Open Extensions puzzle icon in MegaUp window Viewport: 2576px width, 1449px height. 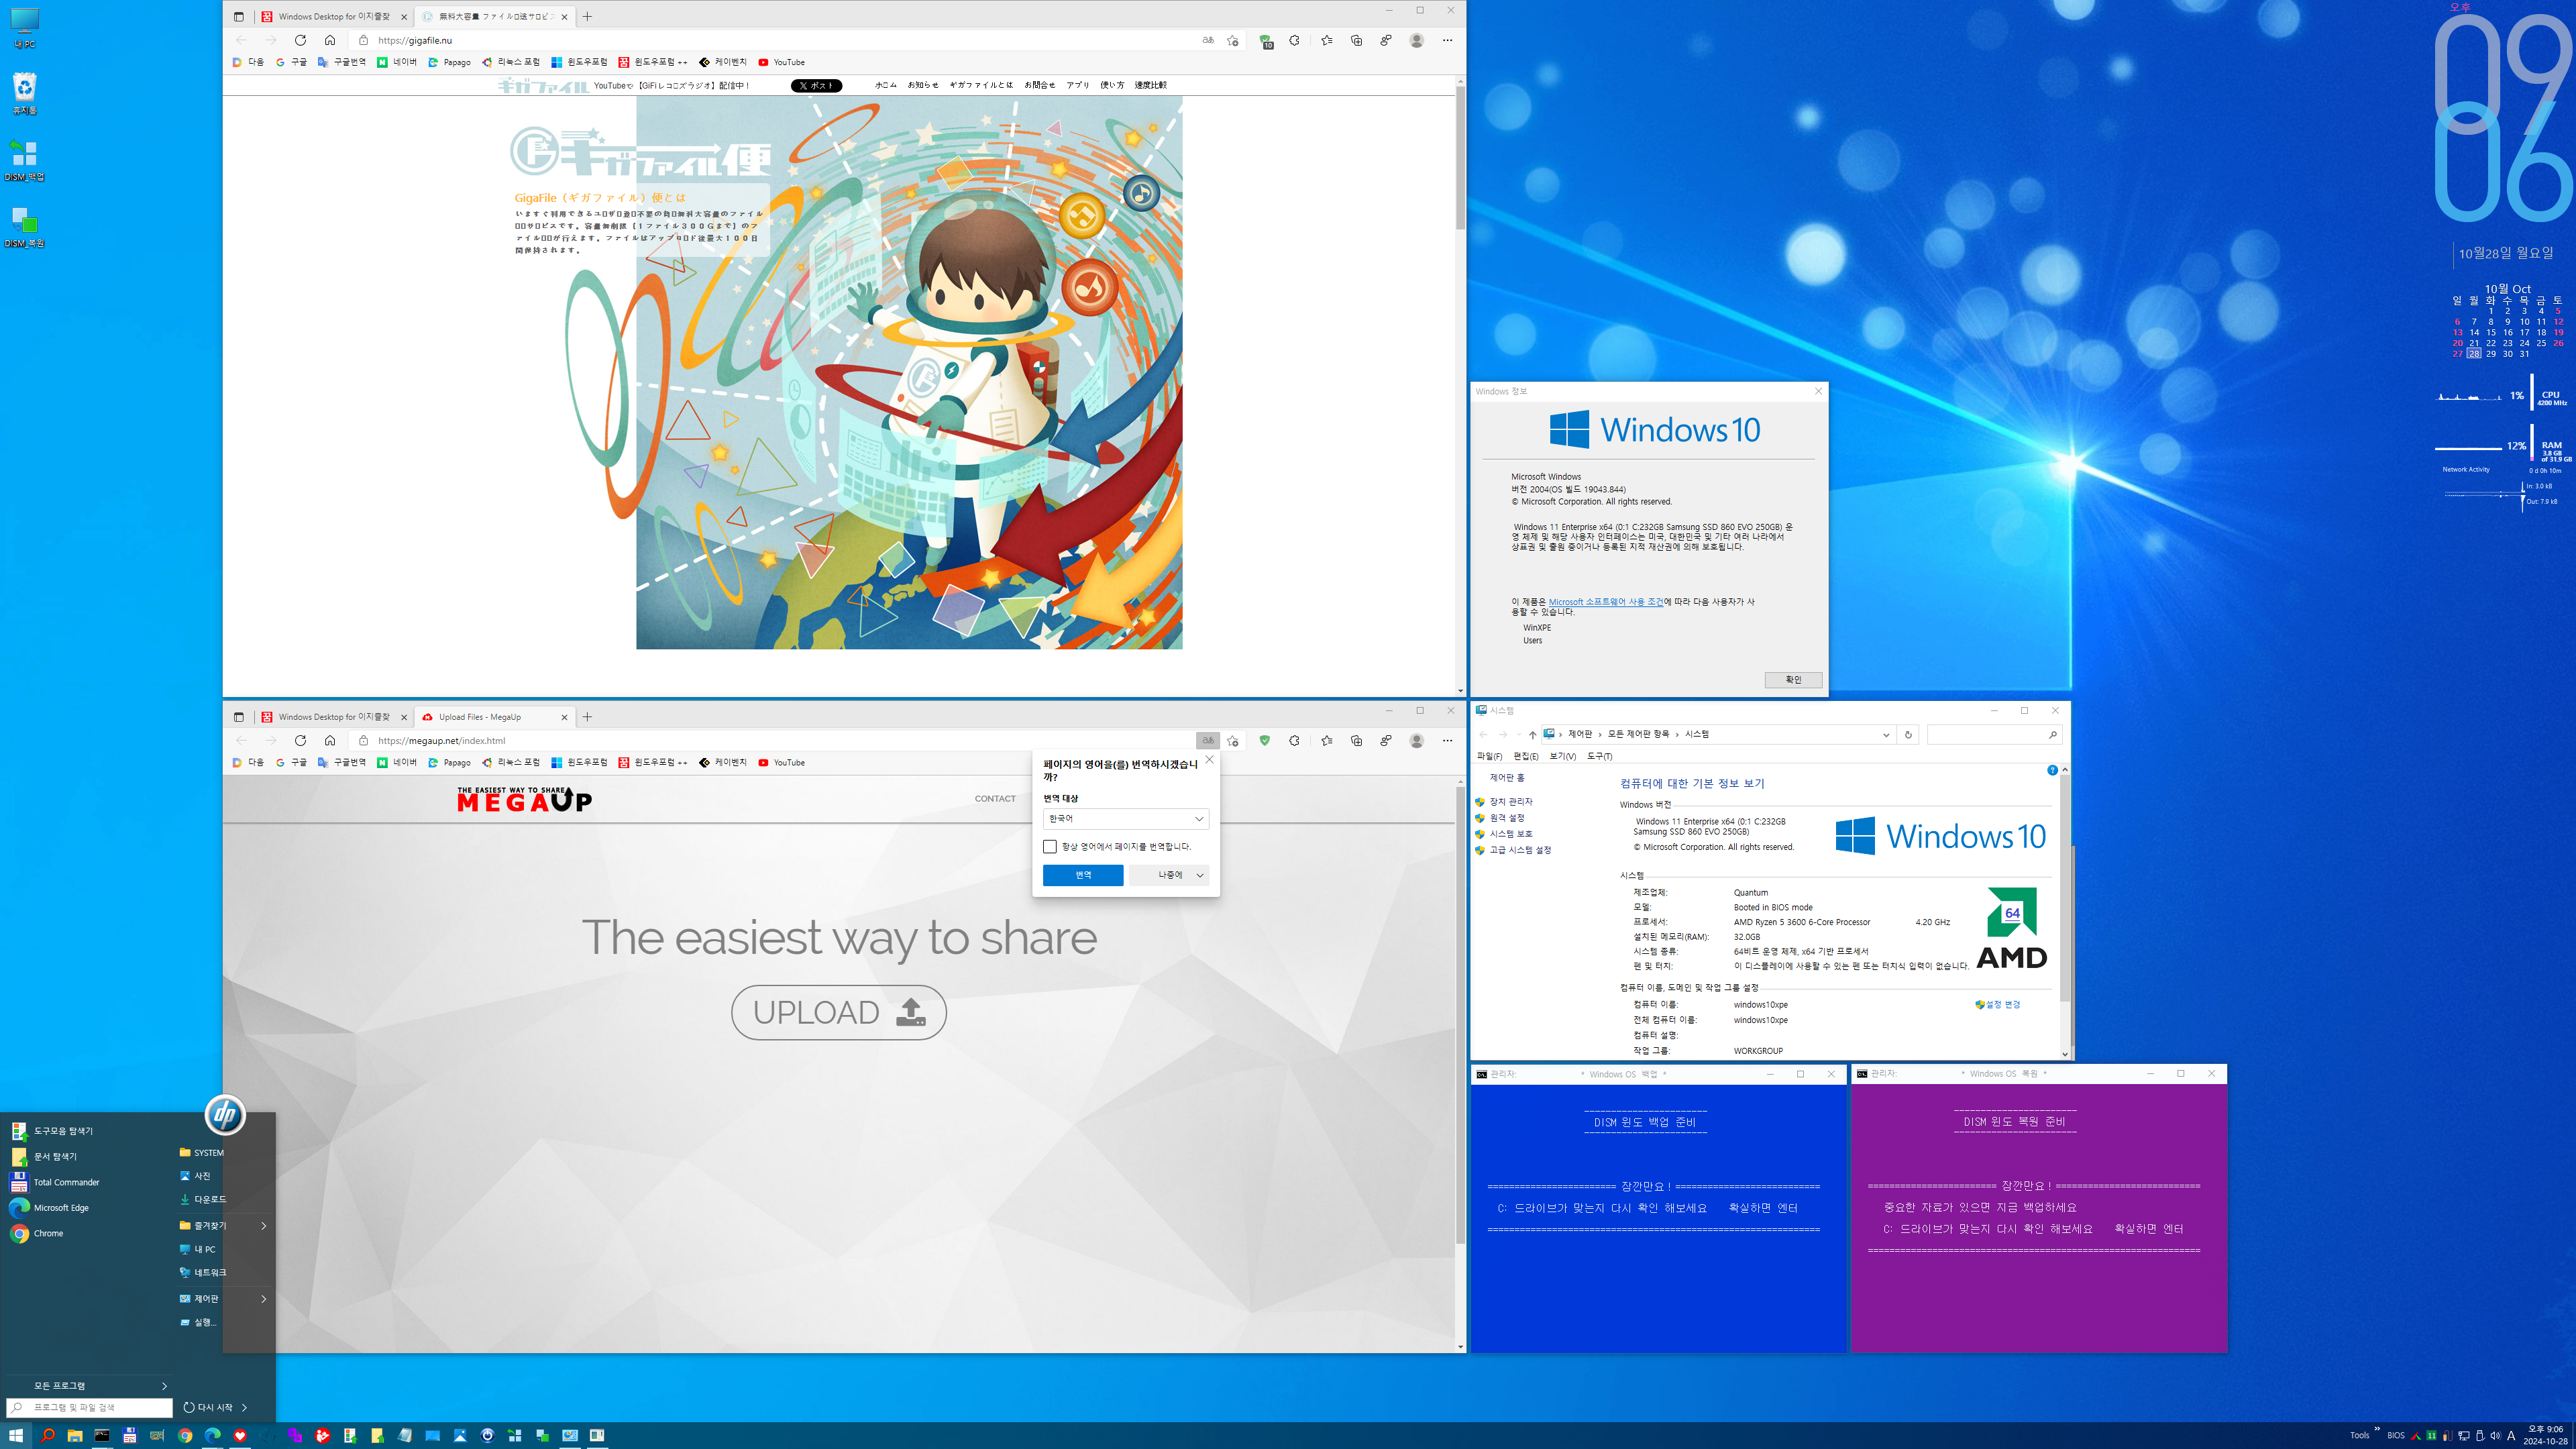[x=1295, y=741]
